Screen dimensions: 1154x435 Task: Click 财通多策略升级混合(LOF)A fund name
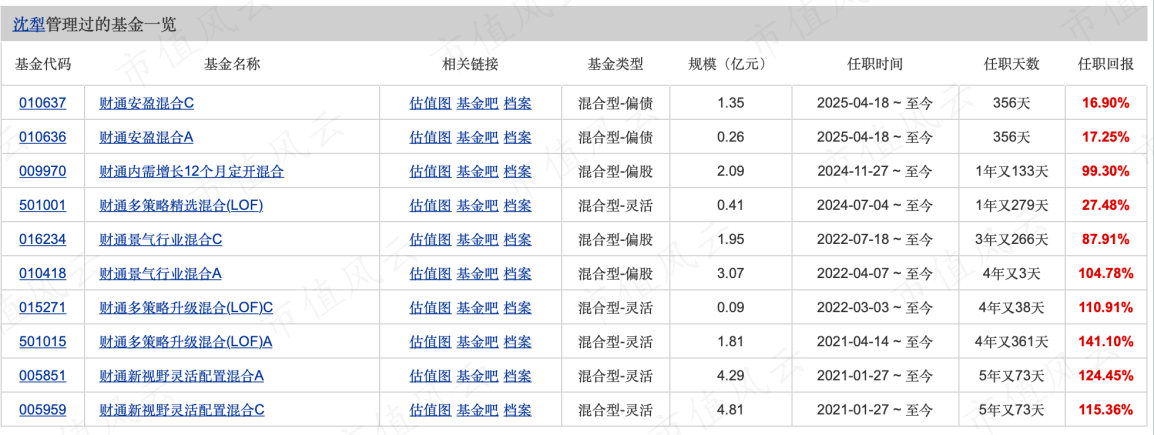tap(186, 341)
